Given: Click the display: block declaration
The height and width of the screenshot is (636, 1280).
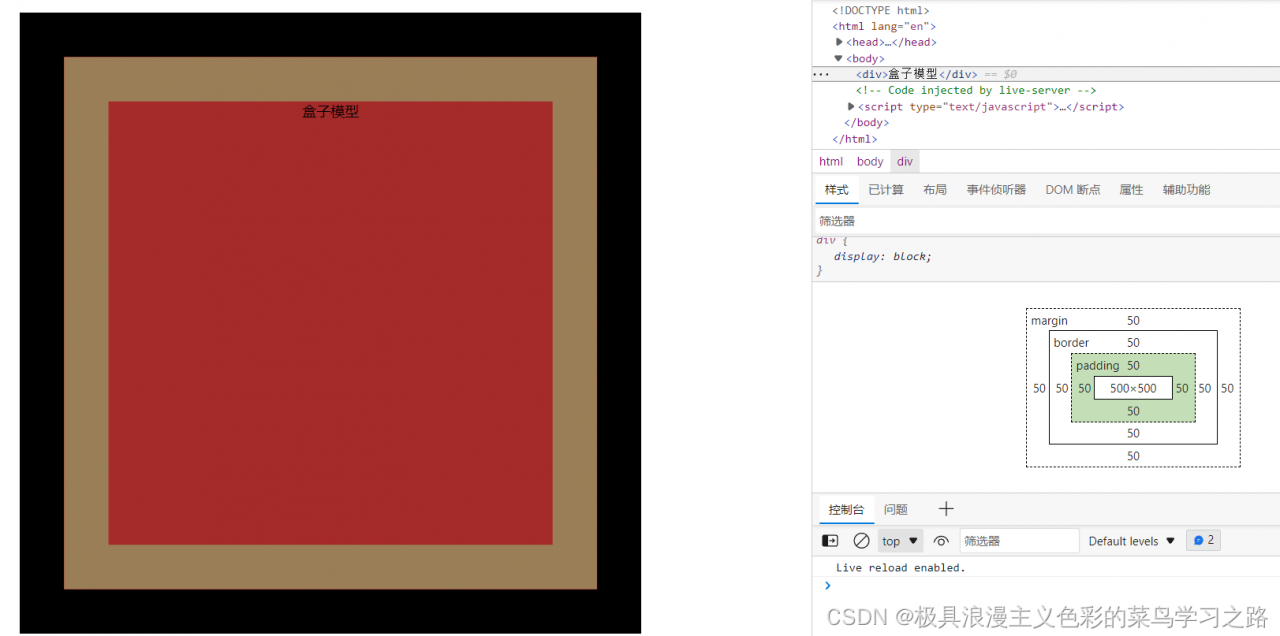Looking at the screenshot, I should (x=882, y=256).
